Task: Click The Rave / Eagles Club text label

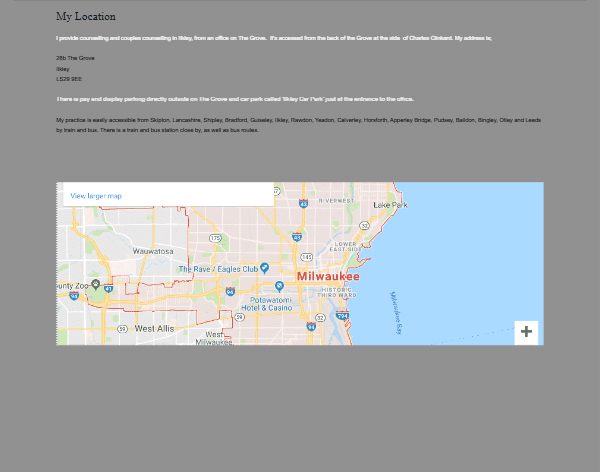Action: [x=218, y=269]
